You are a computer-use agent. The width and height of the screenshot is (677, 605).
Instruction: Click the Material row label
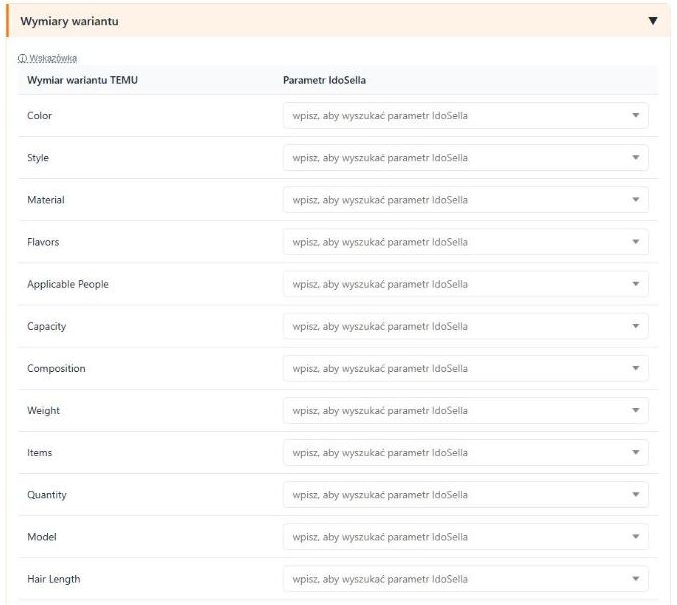(46, 200)
